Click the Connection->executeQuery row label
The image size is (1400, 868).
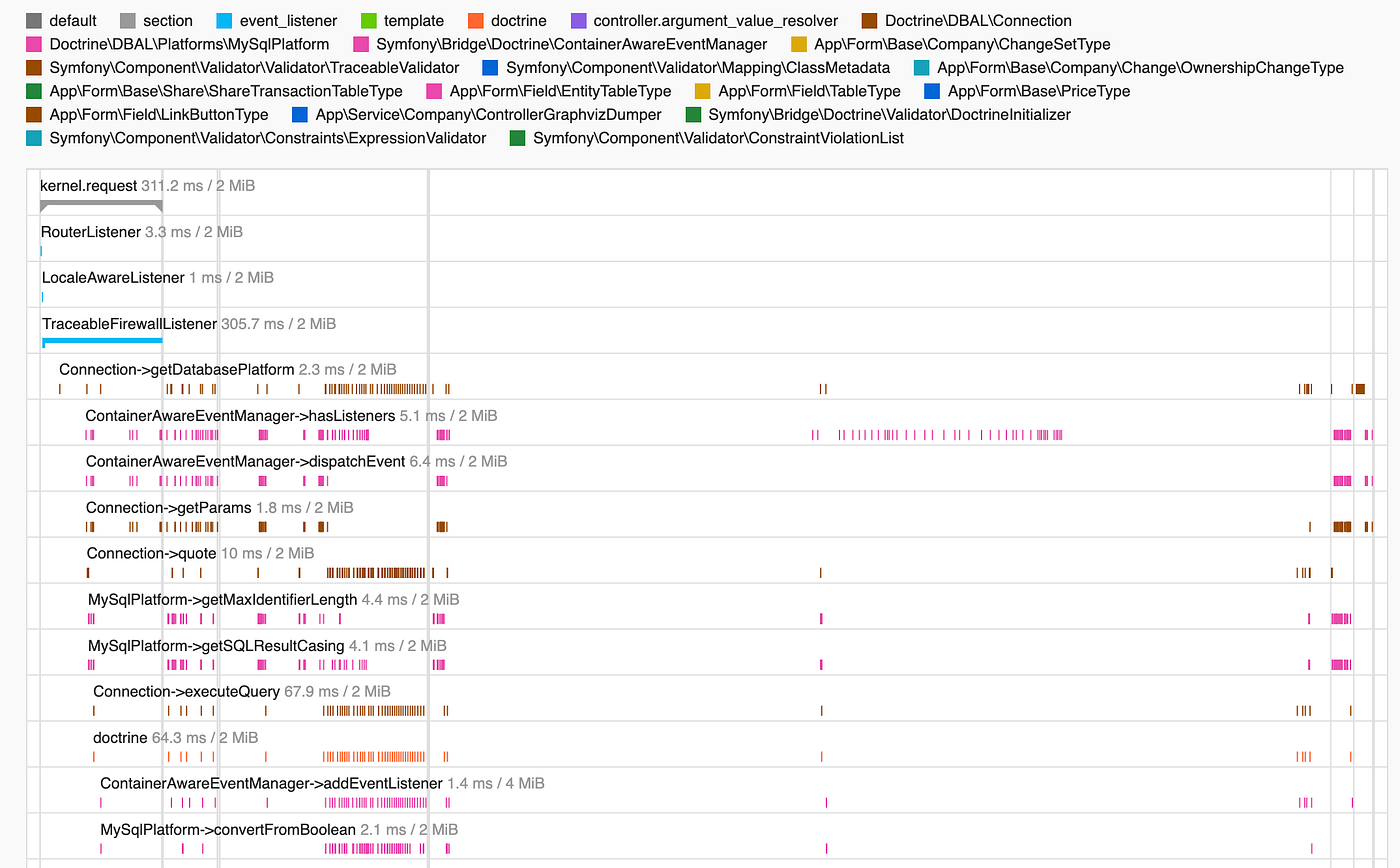pos(187,691)
